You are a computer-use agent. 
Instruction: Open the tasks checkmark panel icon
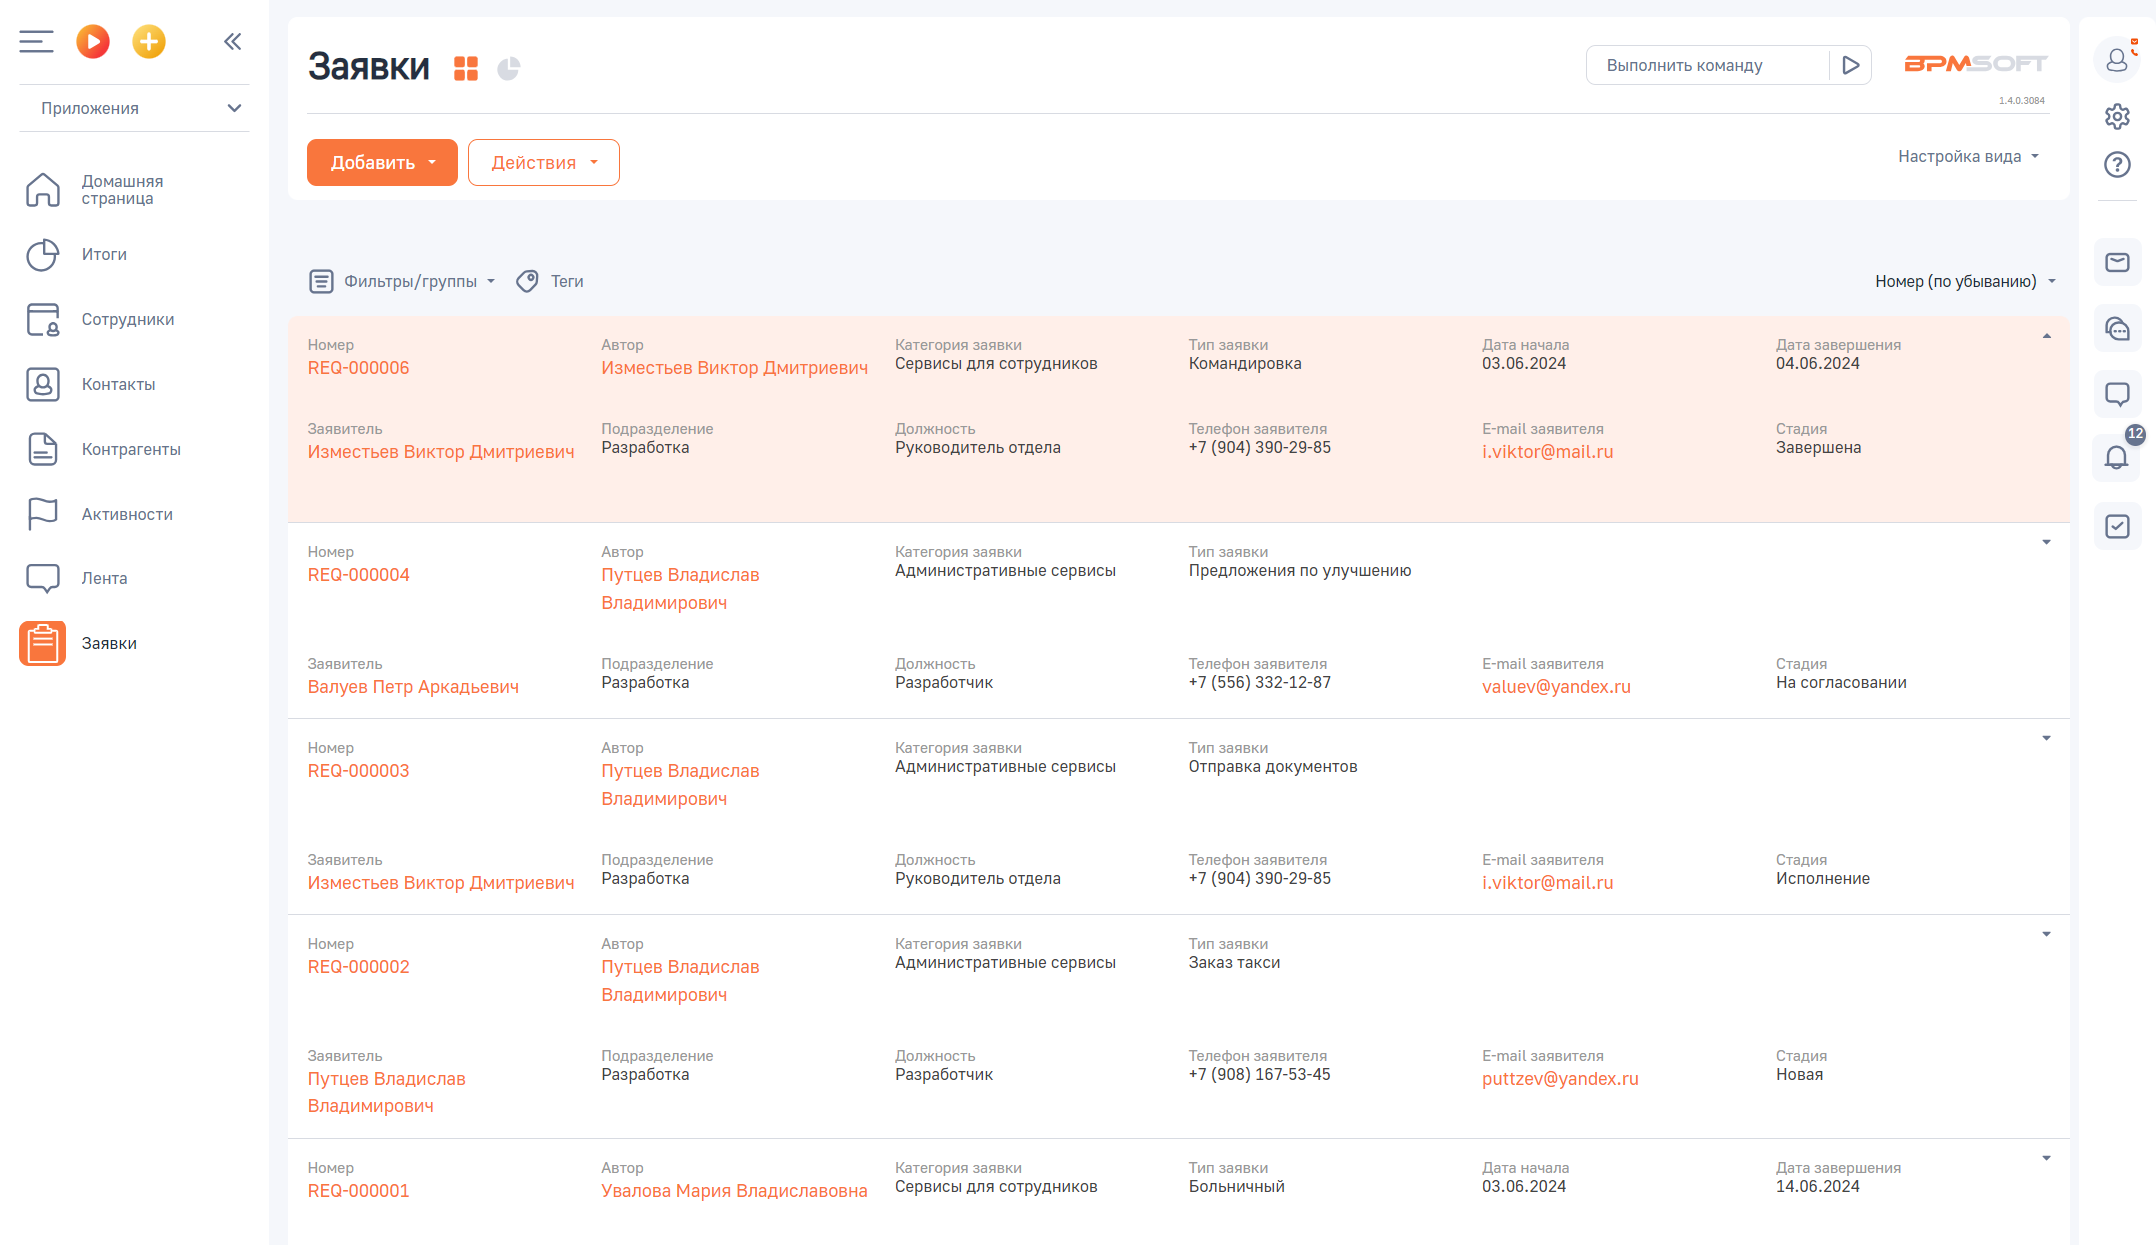click(x=2117, y=526)
